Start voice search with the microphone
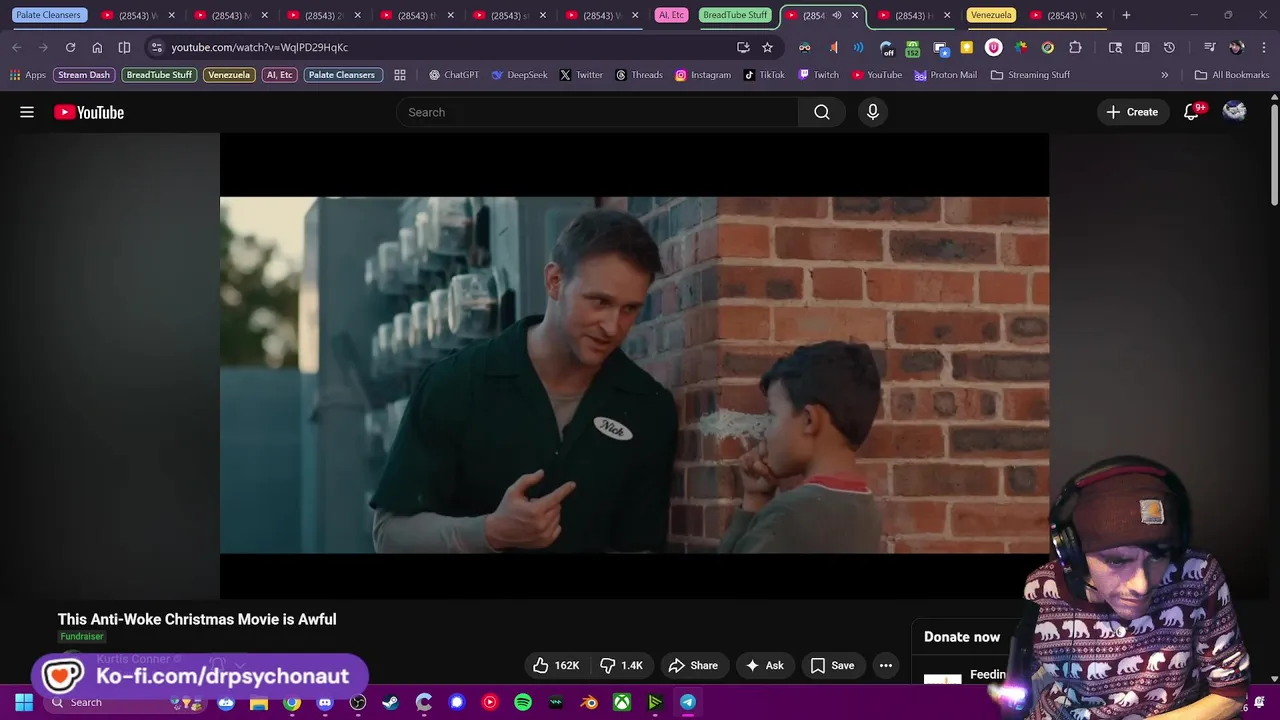The image size is (1280, 720). point(873,112)
